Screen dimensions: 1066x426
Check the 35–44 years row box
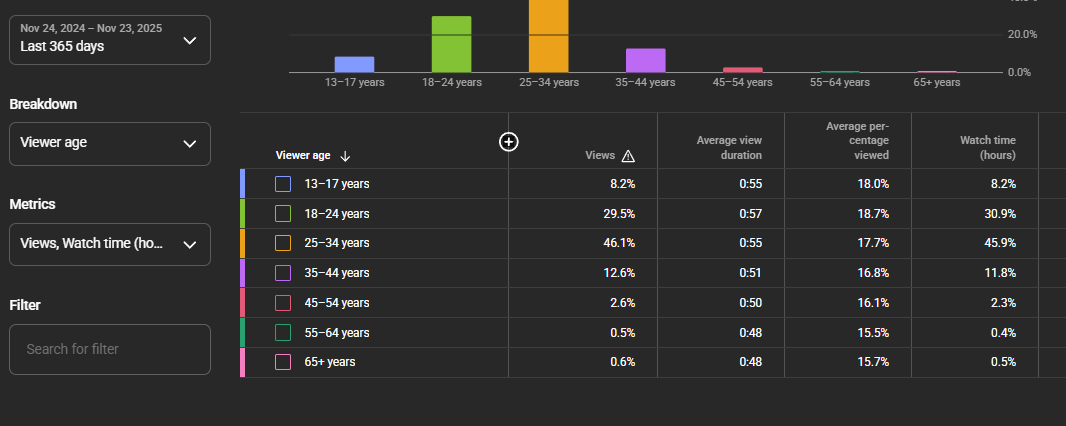(x=283, y=273)
